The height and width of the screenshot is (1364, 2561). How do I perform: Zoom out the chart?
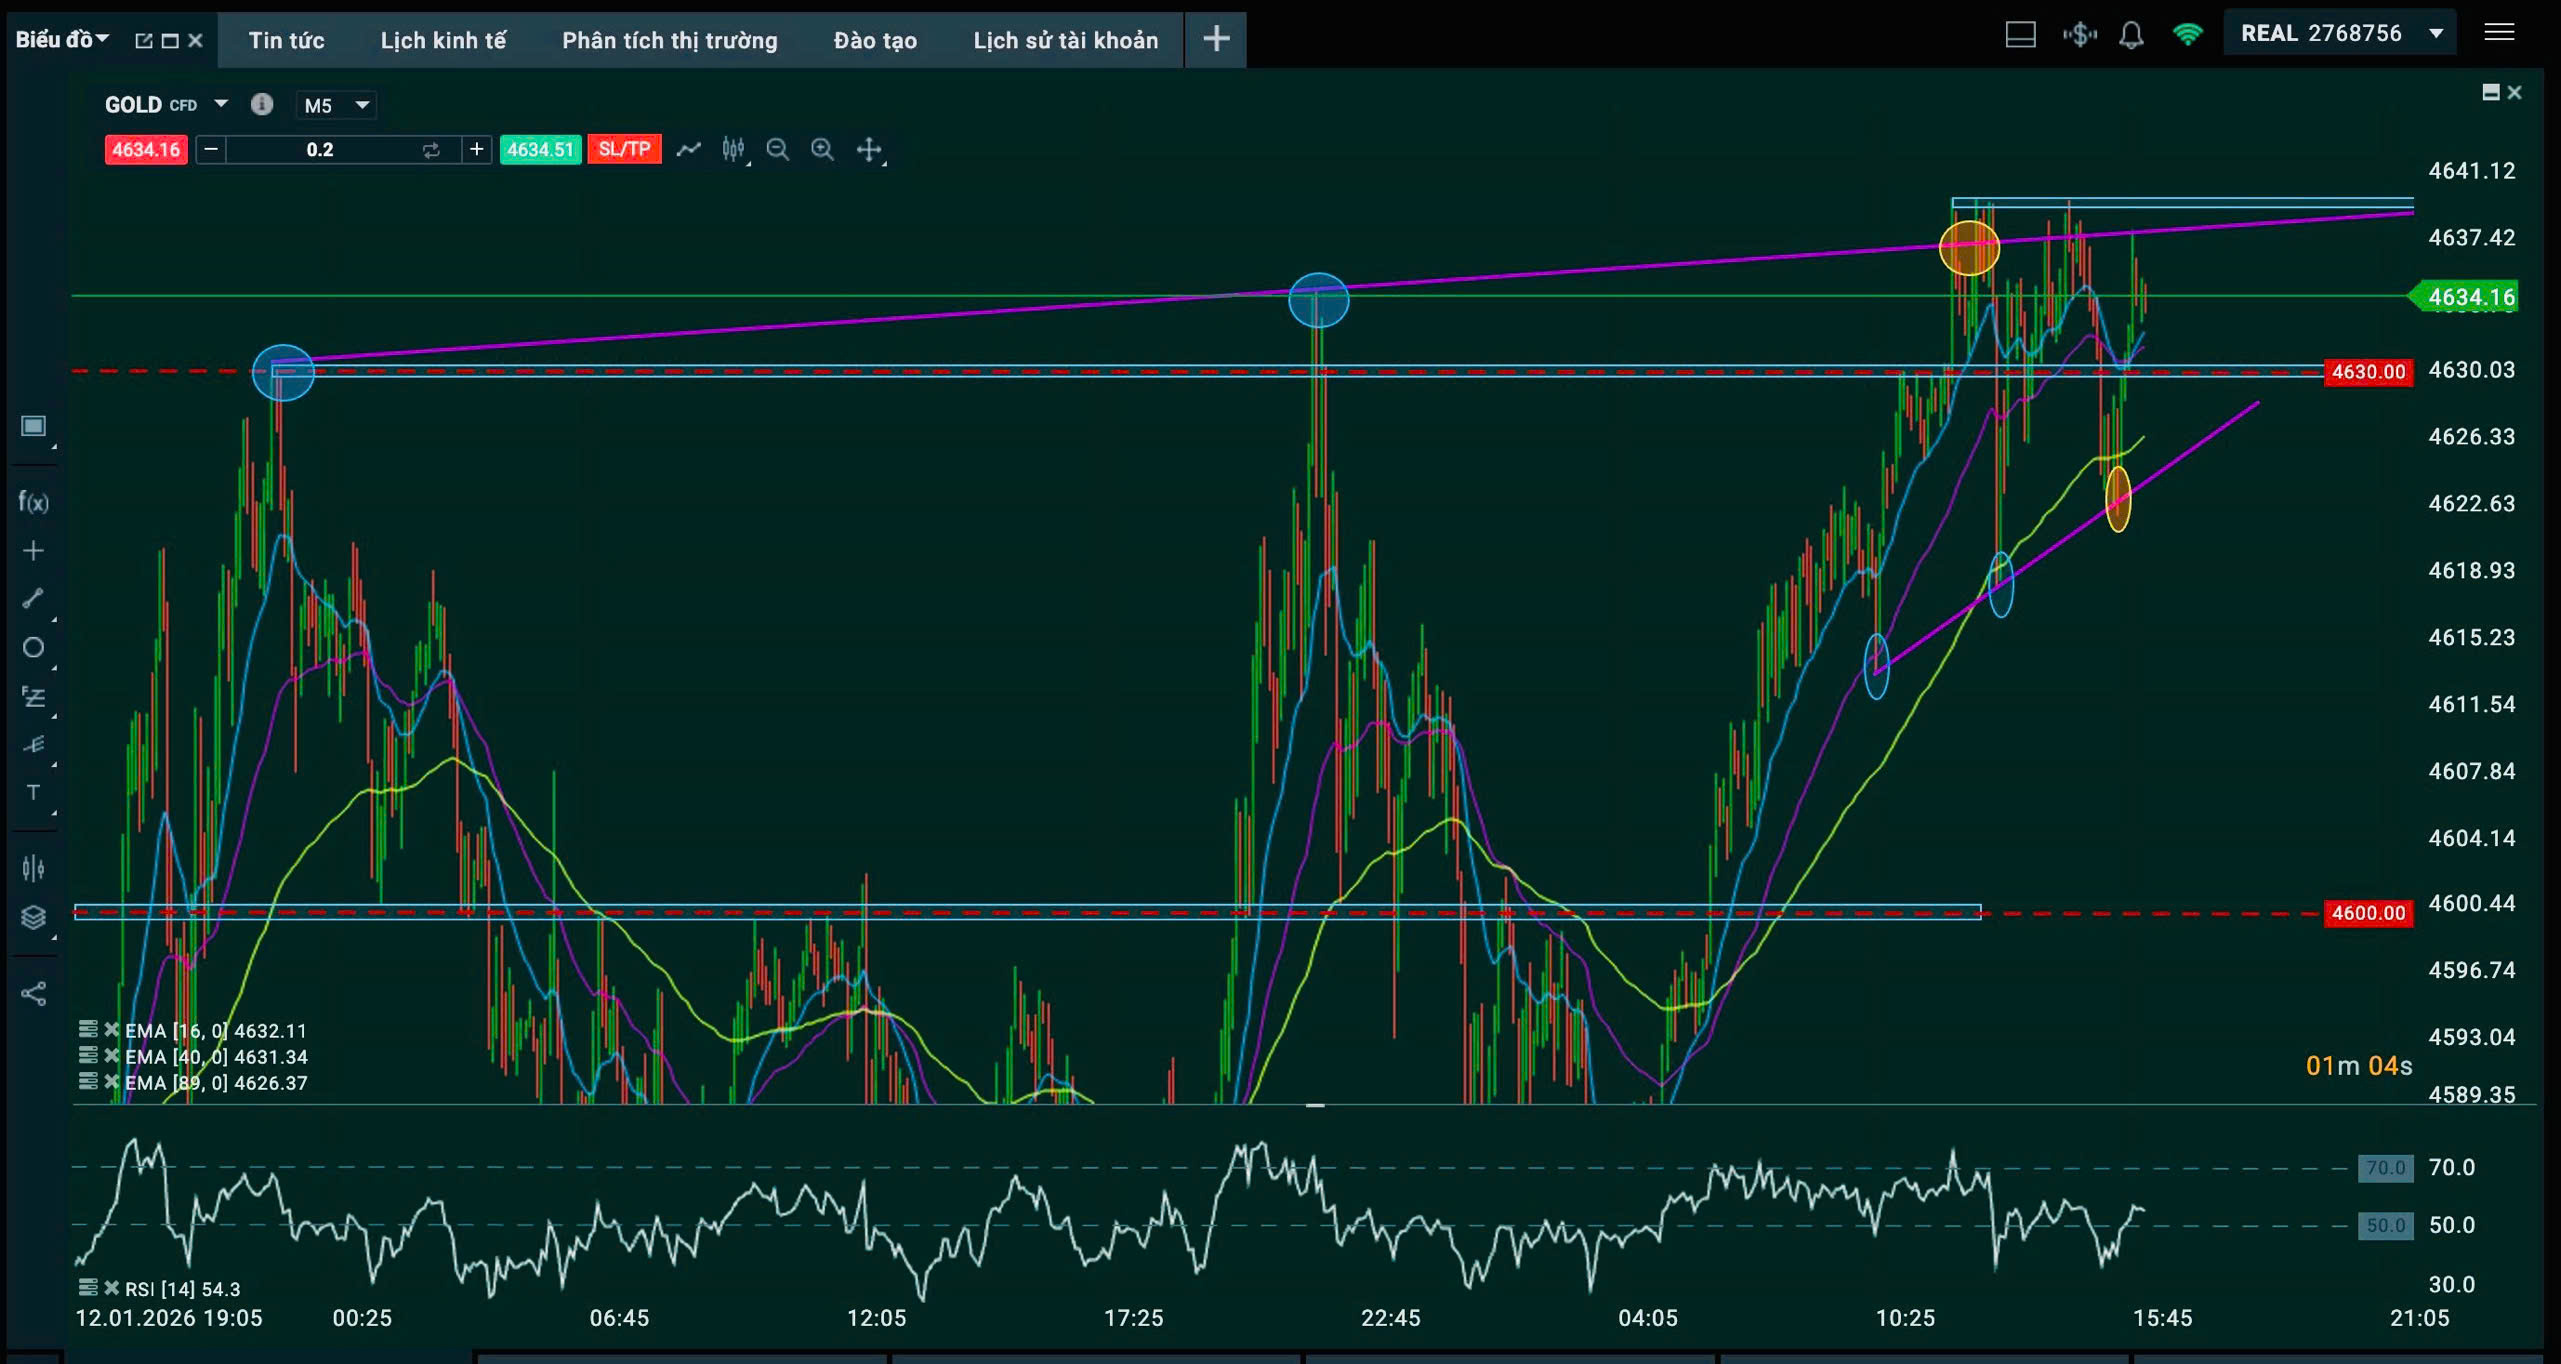pos(777,150)
